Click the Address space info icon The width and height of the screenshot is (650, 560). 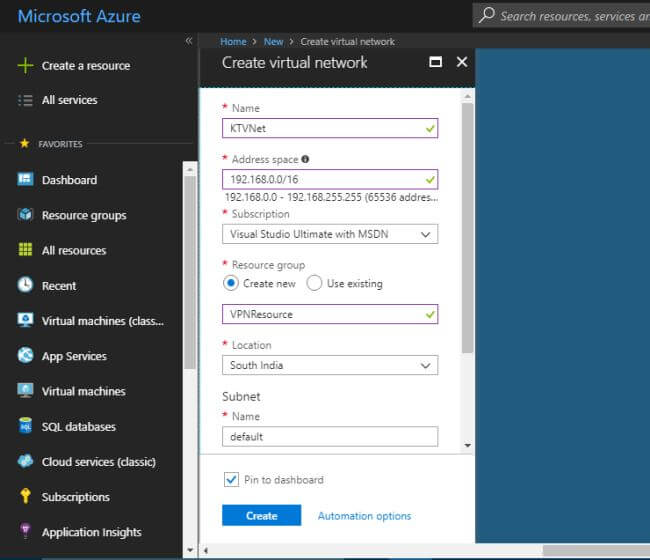click(x=305, y=159)
